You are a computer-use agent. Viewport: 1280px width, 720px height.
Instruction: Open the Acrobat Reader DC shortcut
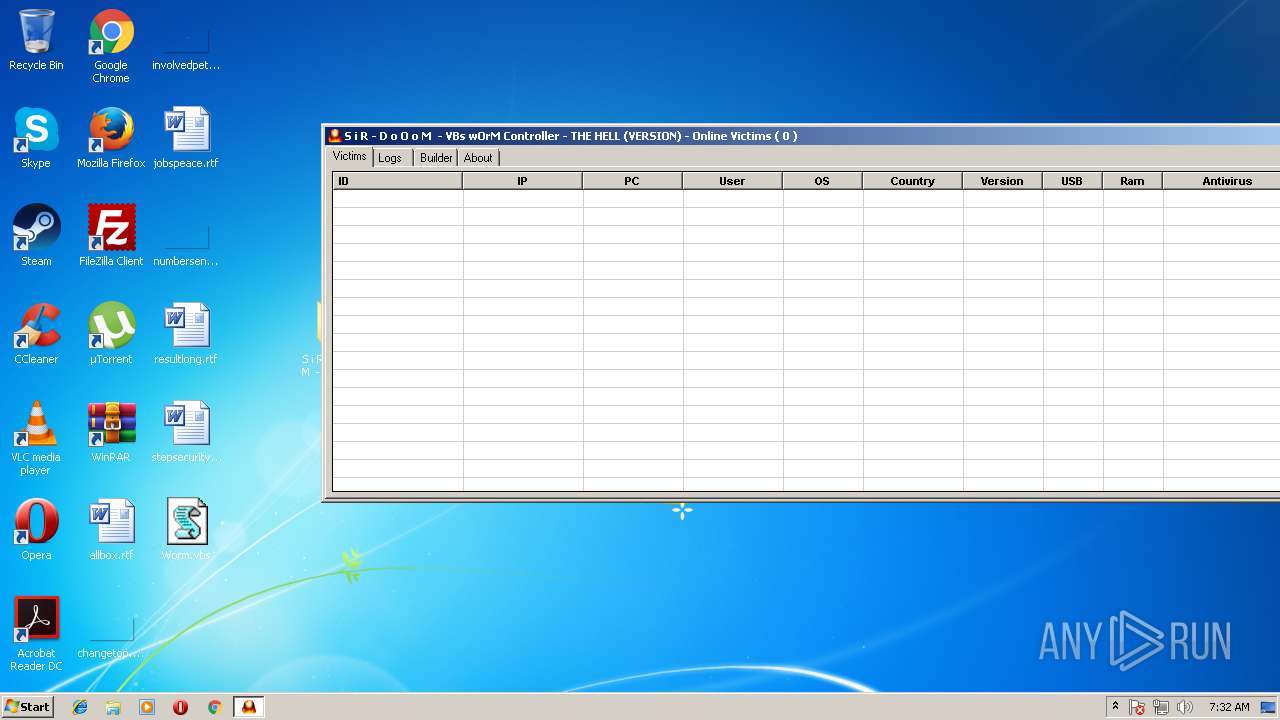(36, 634)
